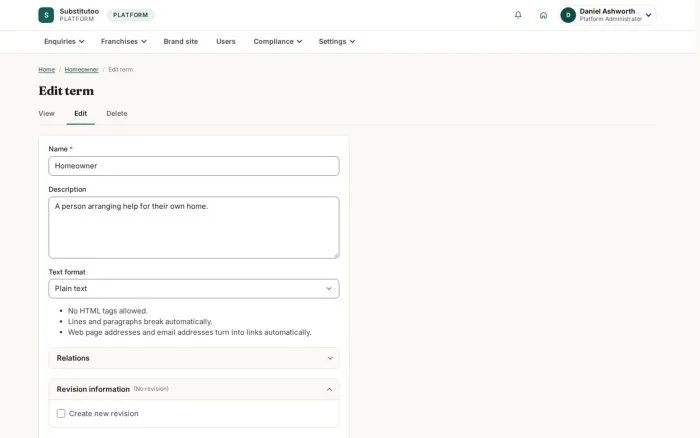Open the Enquiries menu

[64, 42]
